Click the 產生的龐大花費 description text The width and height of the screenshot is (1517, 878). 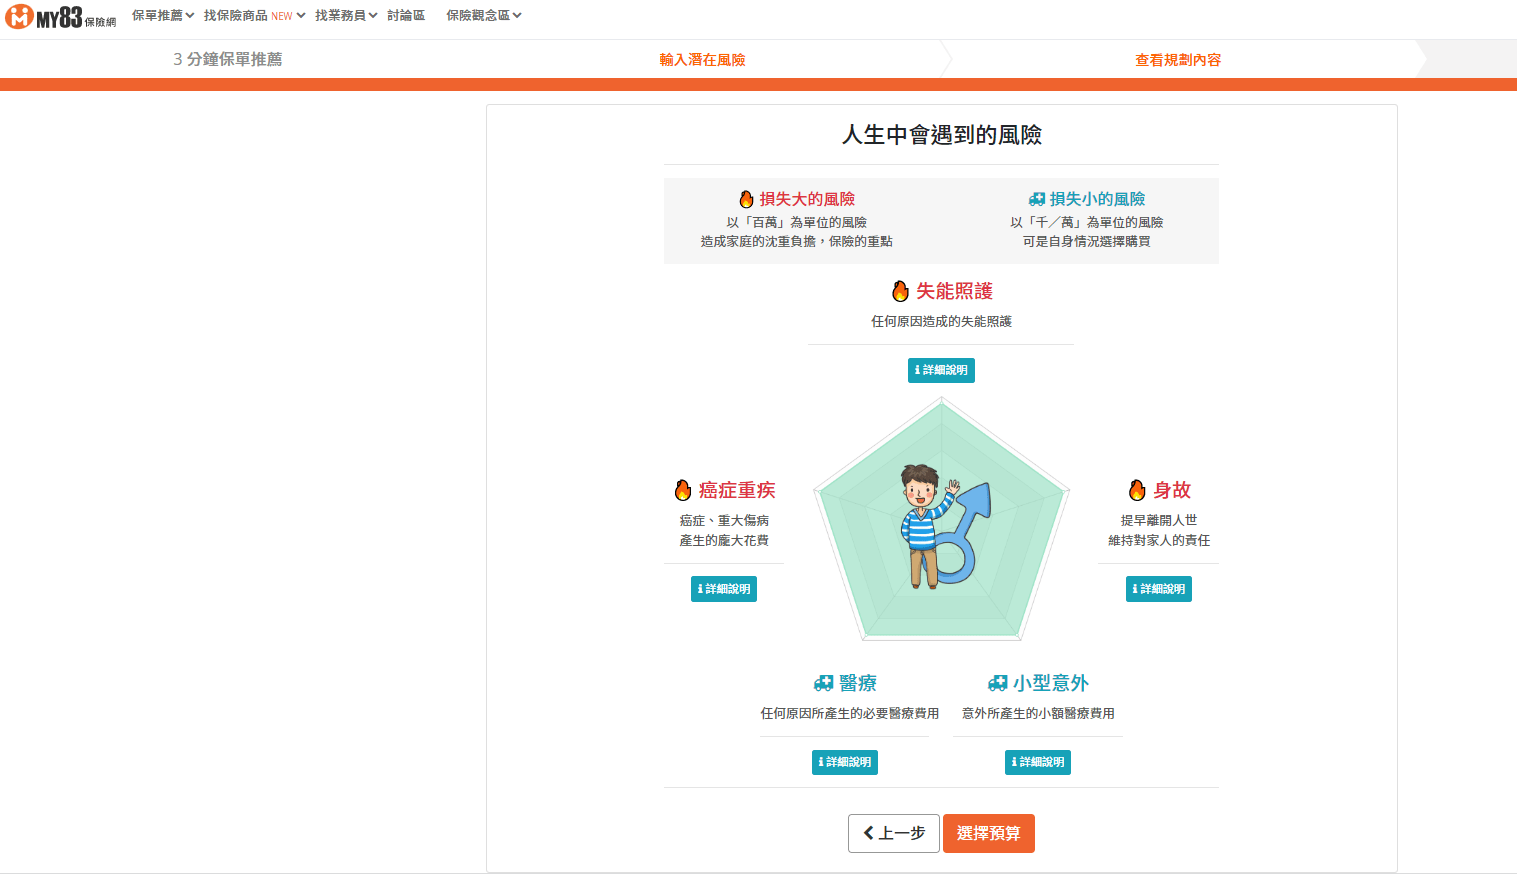point(724,540)
